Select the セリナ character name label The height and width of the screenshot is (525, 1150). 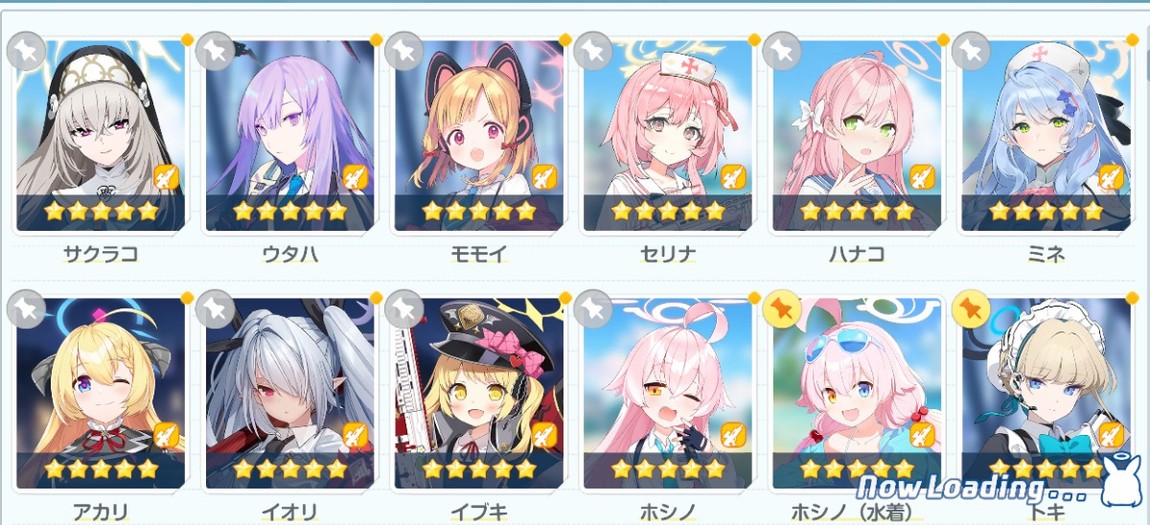[x=667, y=255]
